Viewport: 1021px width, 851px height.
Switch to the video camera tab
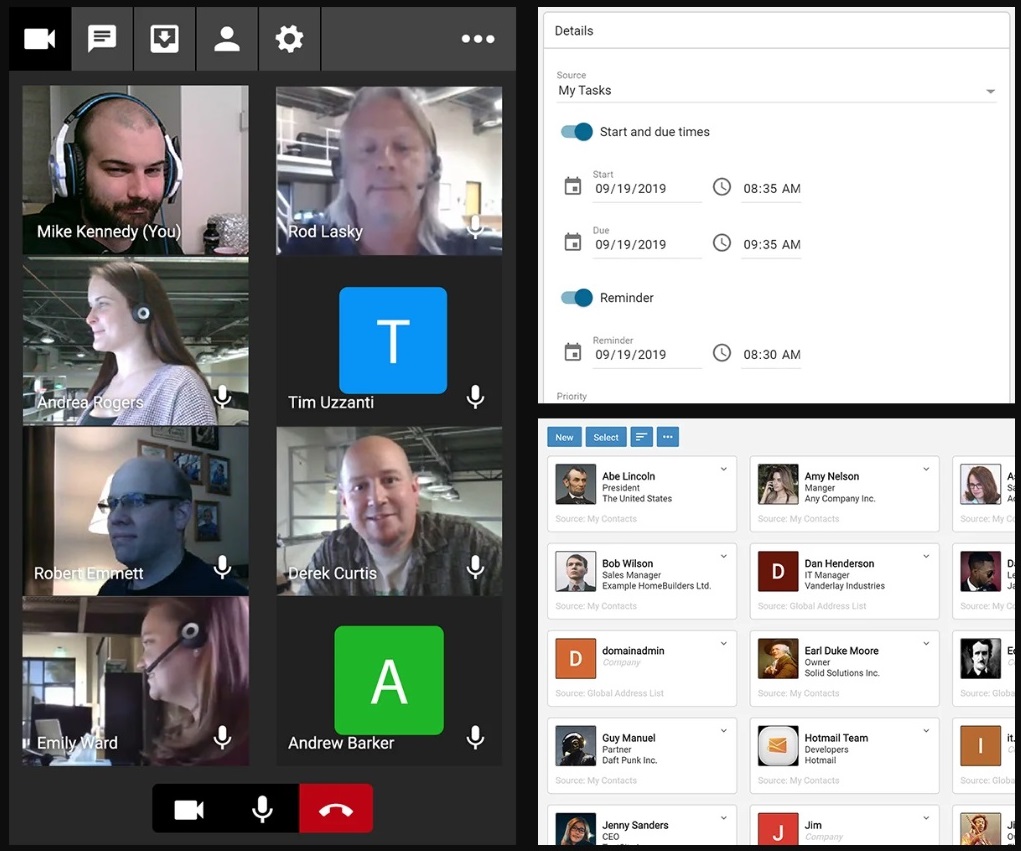tap(40, 39)
